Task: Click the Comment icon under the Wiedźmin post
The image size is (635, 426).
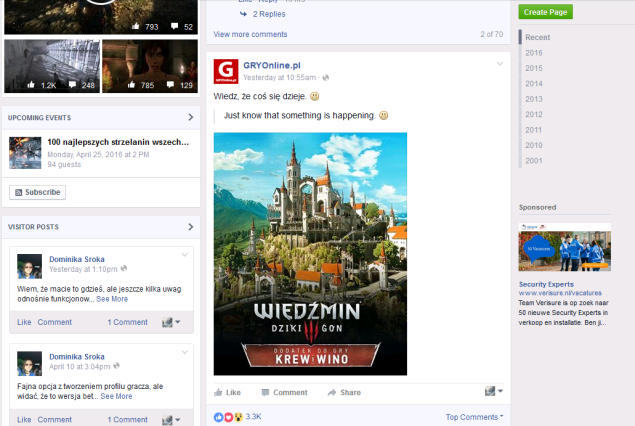Action: pyautogui.click(x=265, y=392)
